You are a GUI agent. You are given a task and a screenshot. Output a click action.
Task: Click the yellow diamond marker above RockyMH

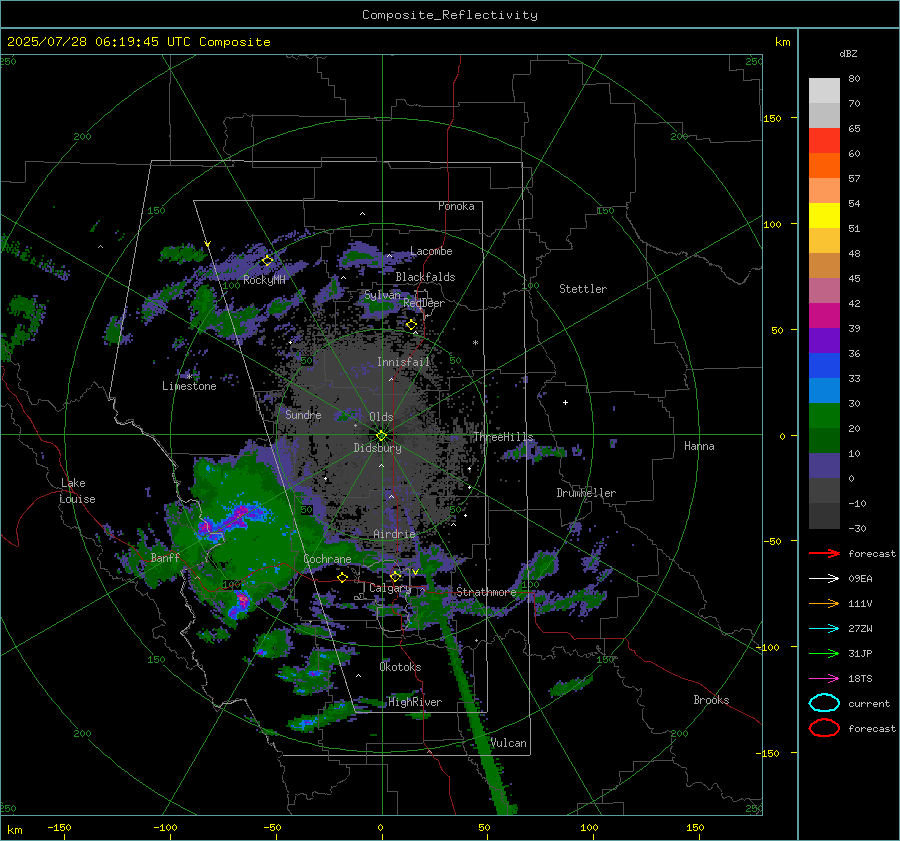click(267, 261)
